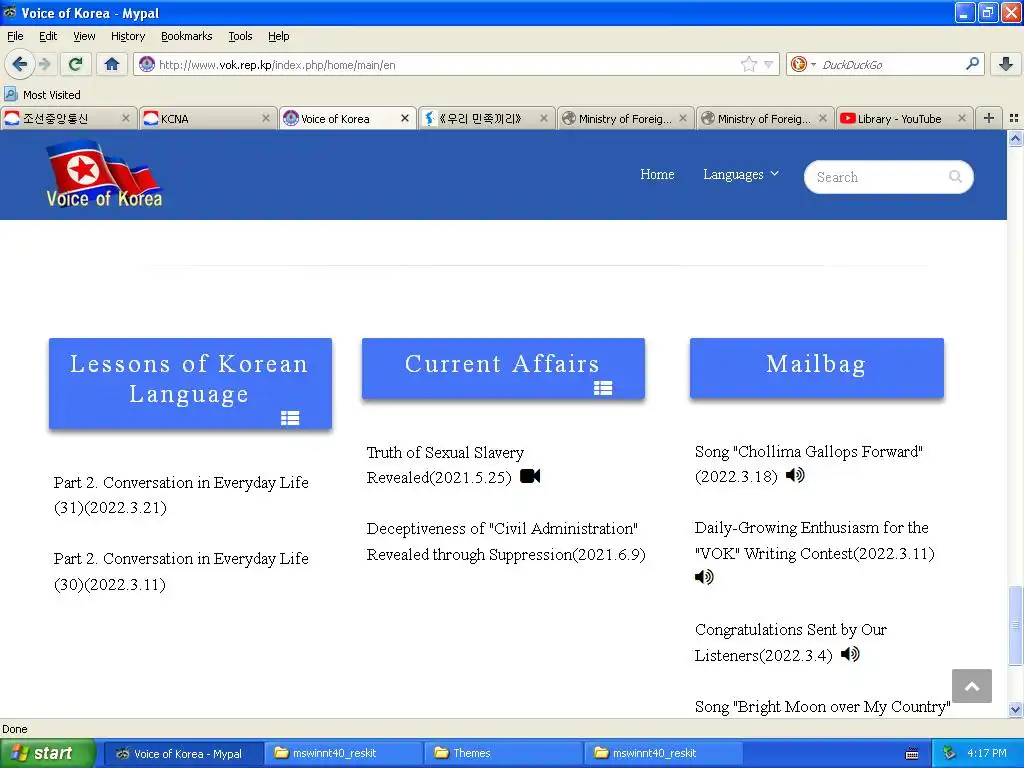Open the Edit menu
Viewport: 1024px width, 768px height.
pos(48,36)
